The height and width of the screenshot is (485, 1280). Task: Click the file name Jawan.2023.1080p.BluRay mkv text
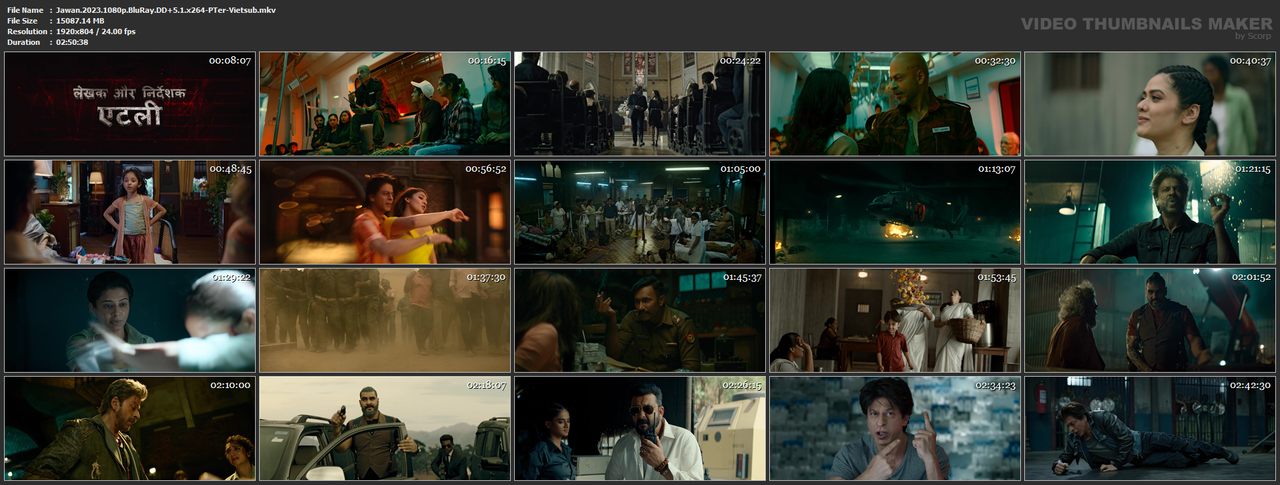click(166, 9)
